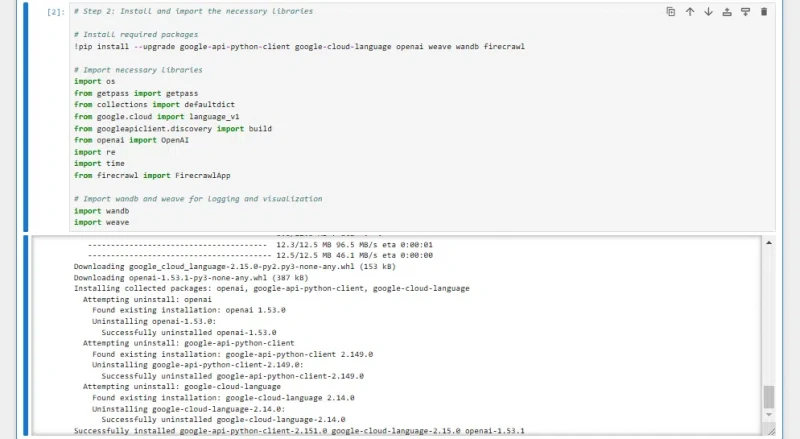Click the '# Step 2' comment line
Screen dimensions: 800x439
coord(193,11)
